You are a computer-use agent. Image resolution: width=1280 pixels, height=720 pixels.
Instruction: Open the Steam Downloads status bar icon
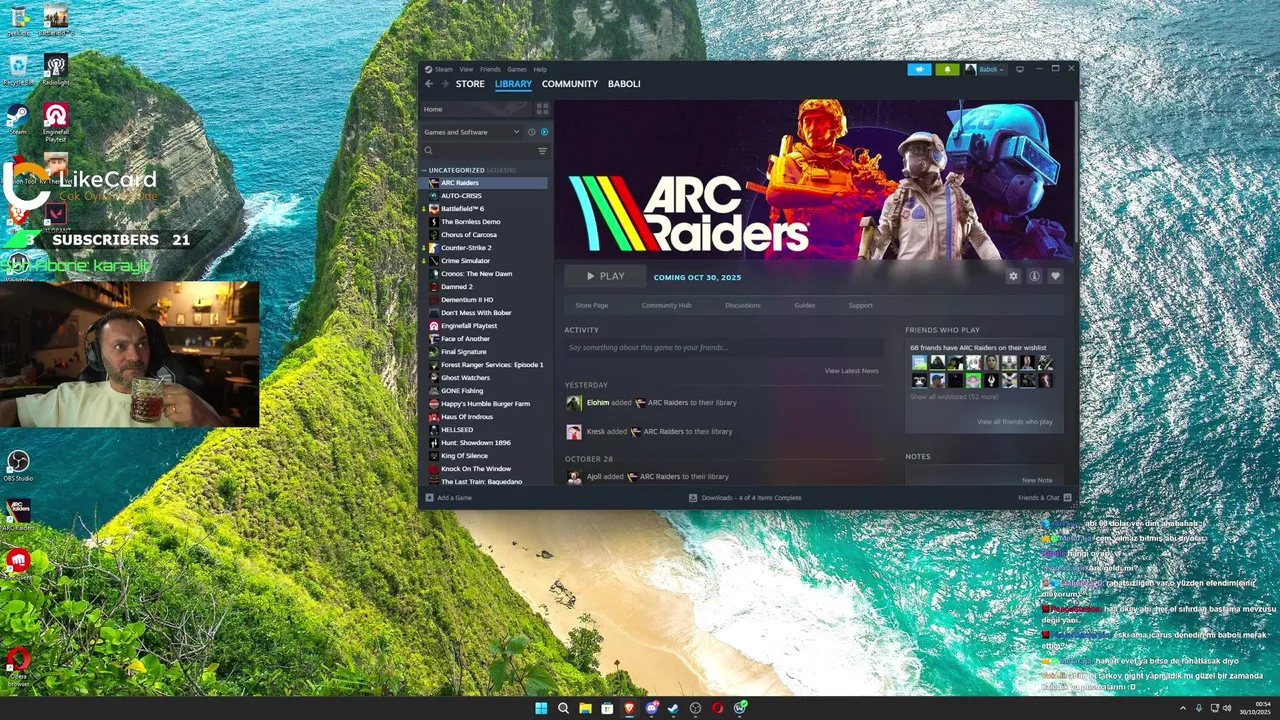point(693,497)
